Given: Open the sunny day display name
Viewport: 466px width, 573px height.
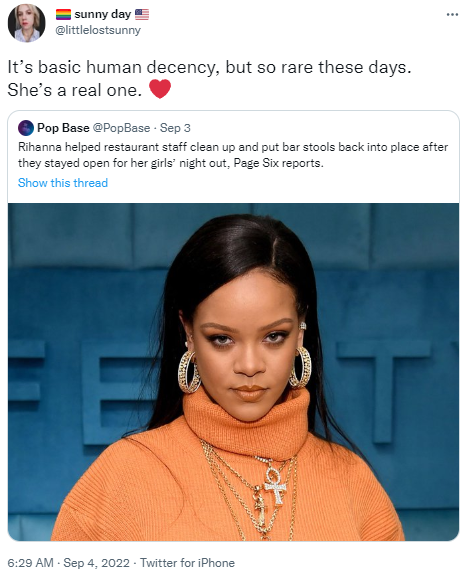Looking at the screenshot, I should [103, 14].
